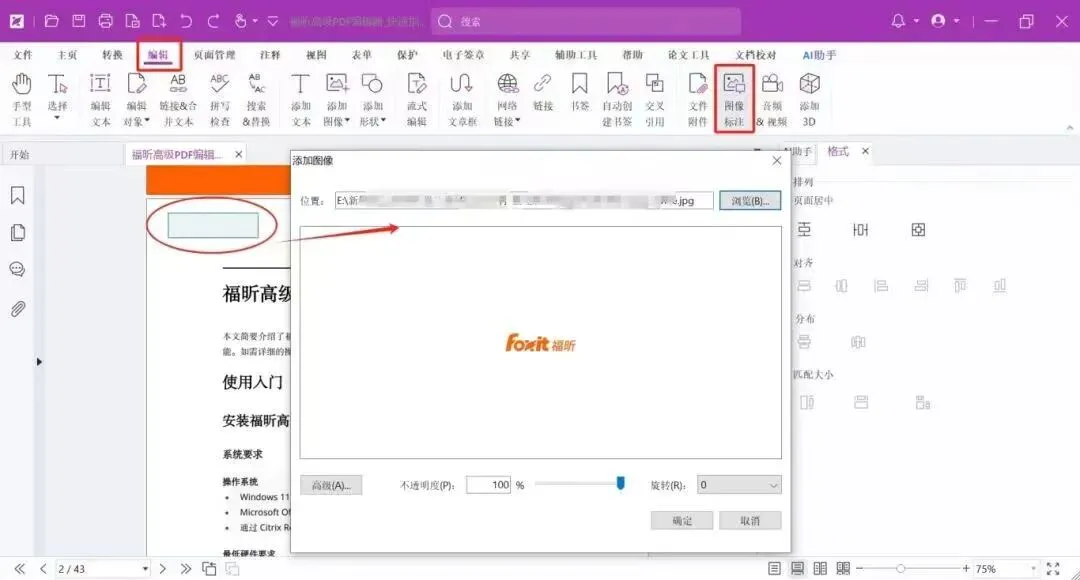Jump to last page arrow
The image size is (1080, 580).
[x=186, y=569]
